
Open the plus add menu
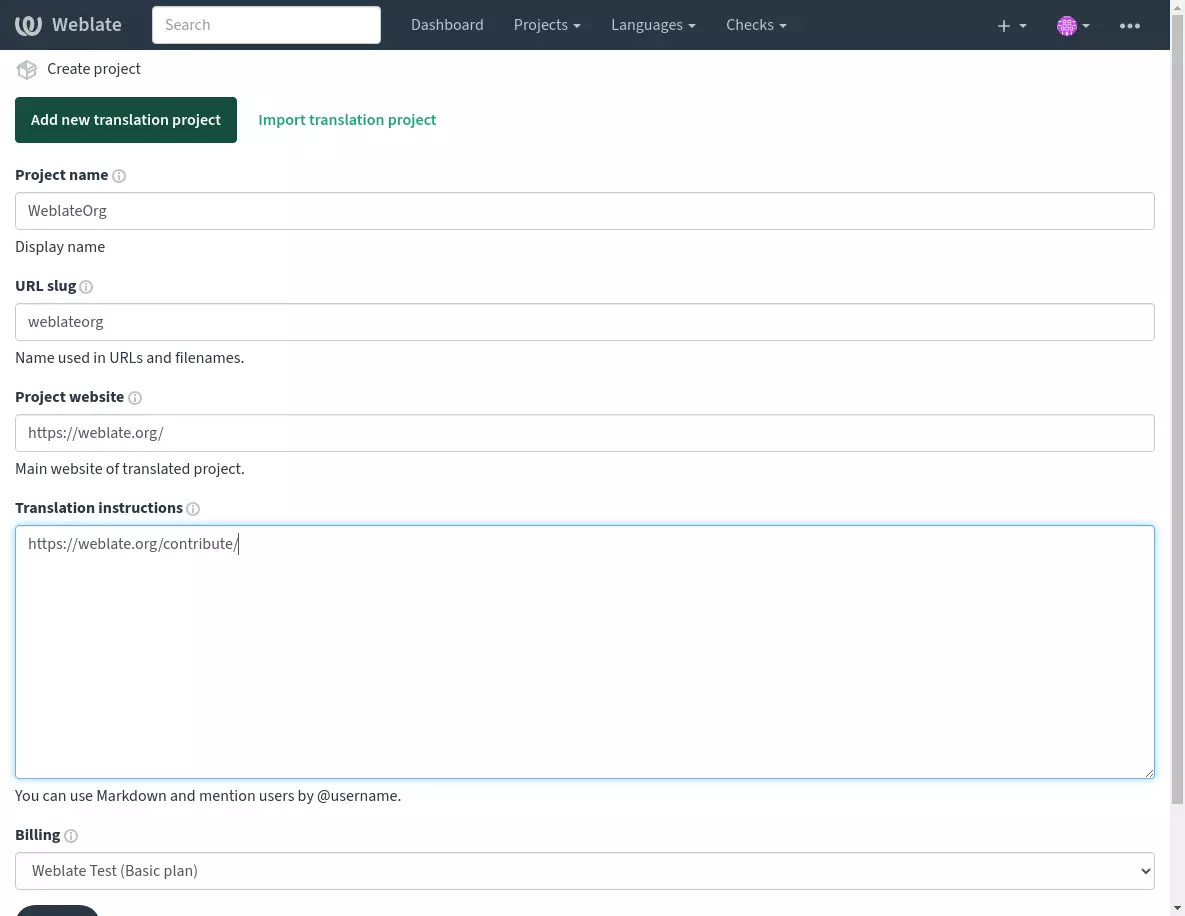click(1011, 26)
